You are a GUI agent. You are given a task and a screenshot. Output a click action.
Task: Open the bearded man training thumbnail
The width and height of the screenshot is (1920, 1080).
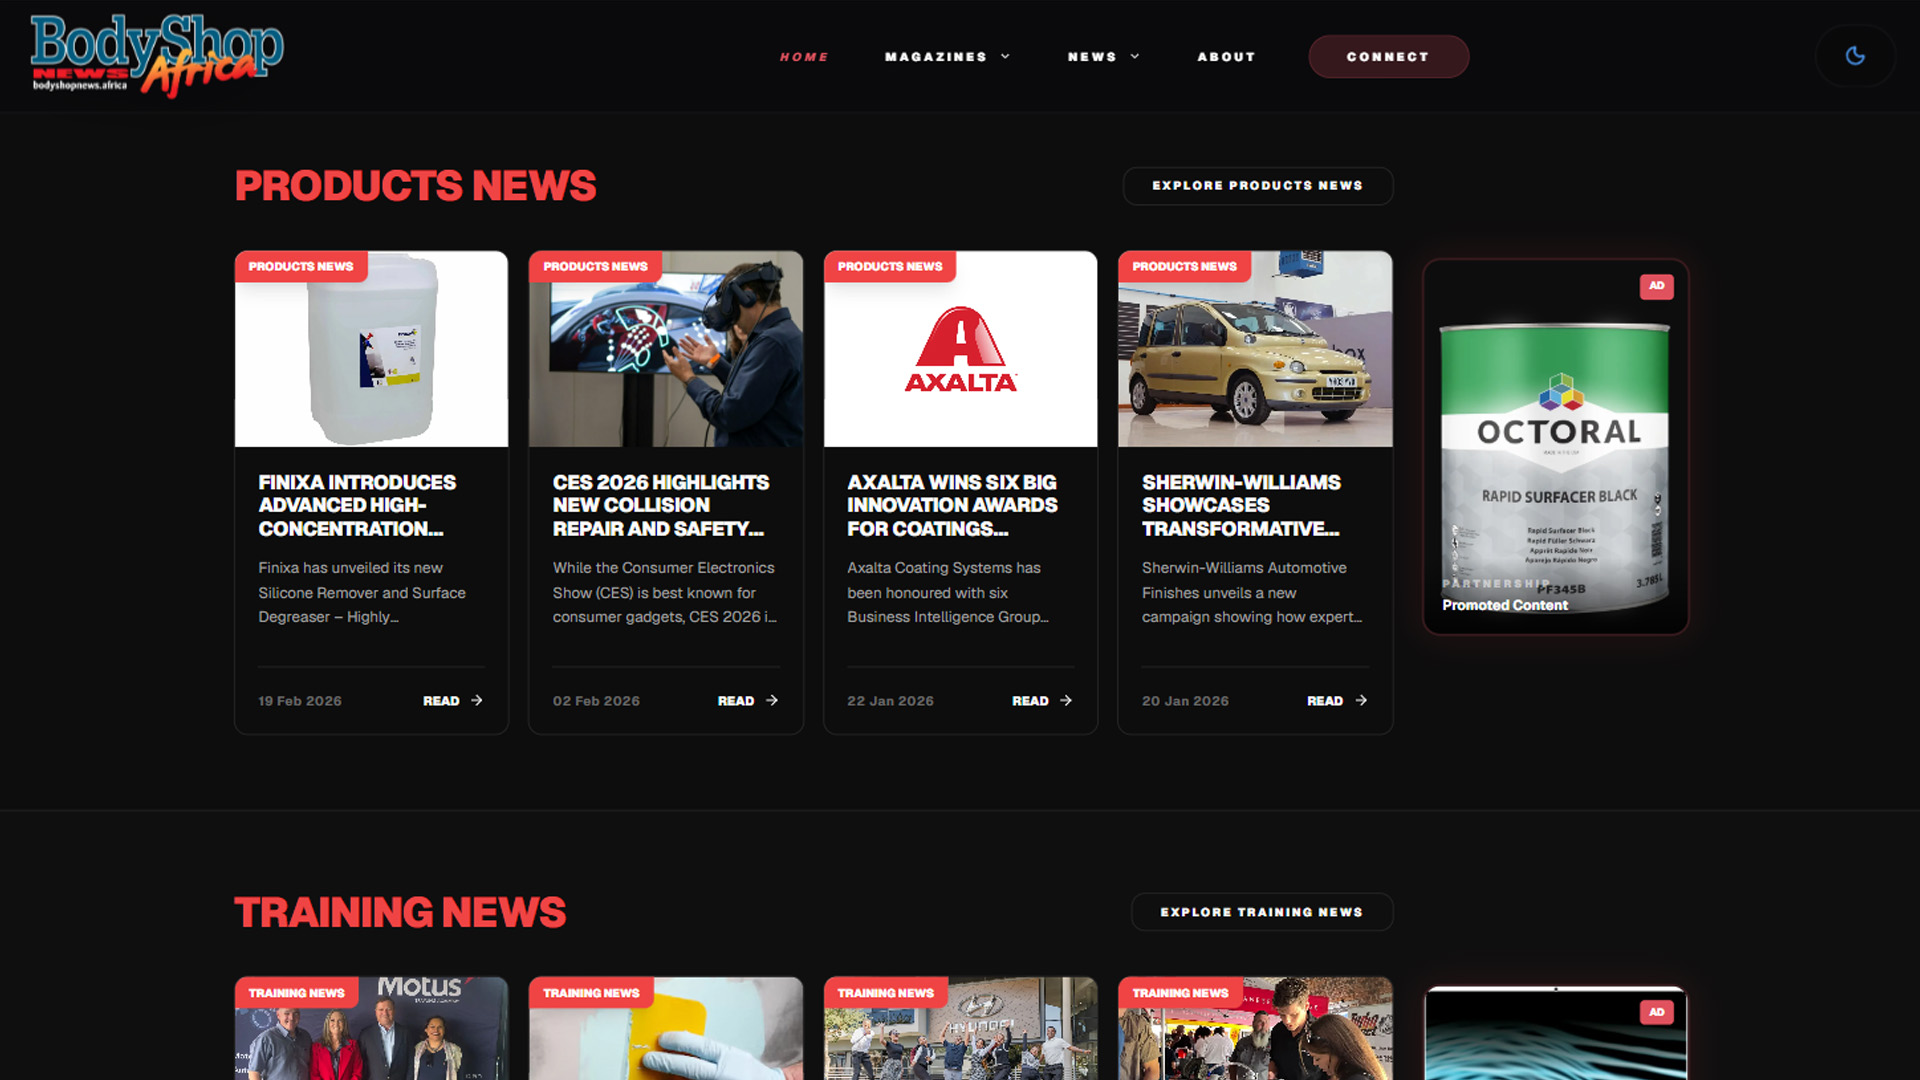(x=1255, y=1029)
